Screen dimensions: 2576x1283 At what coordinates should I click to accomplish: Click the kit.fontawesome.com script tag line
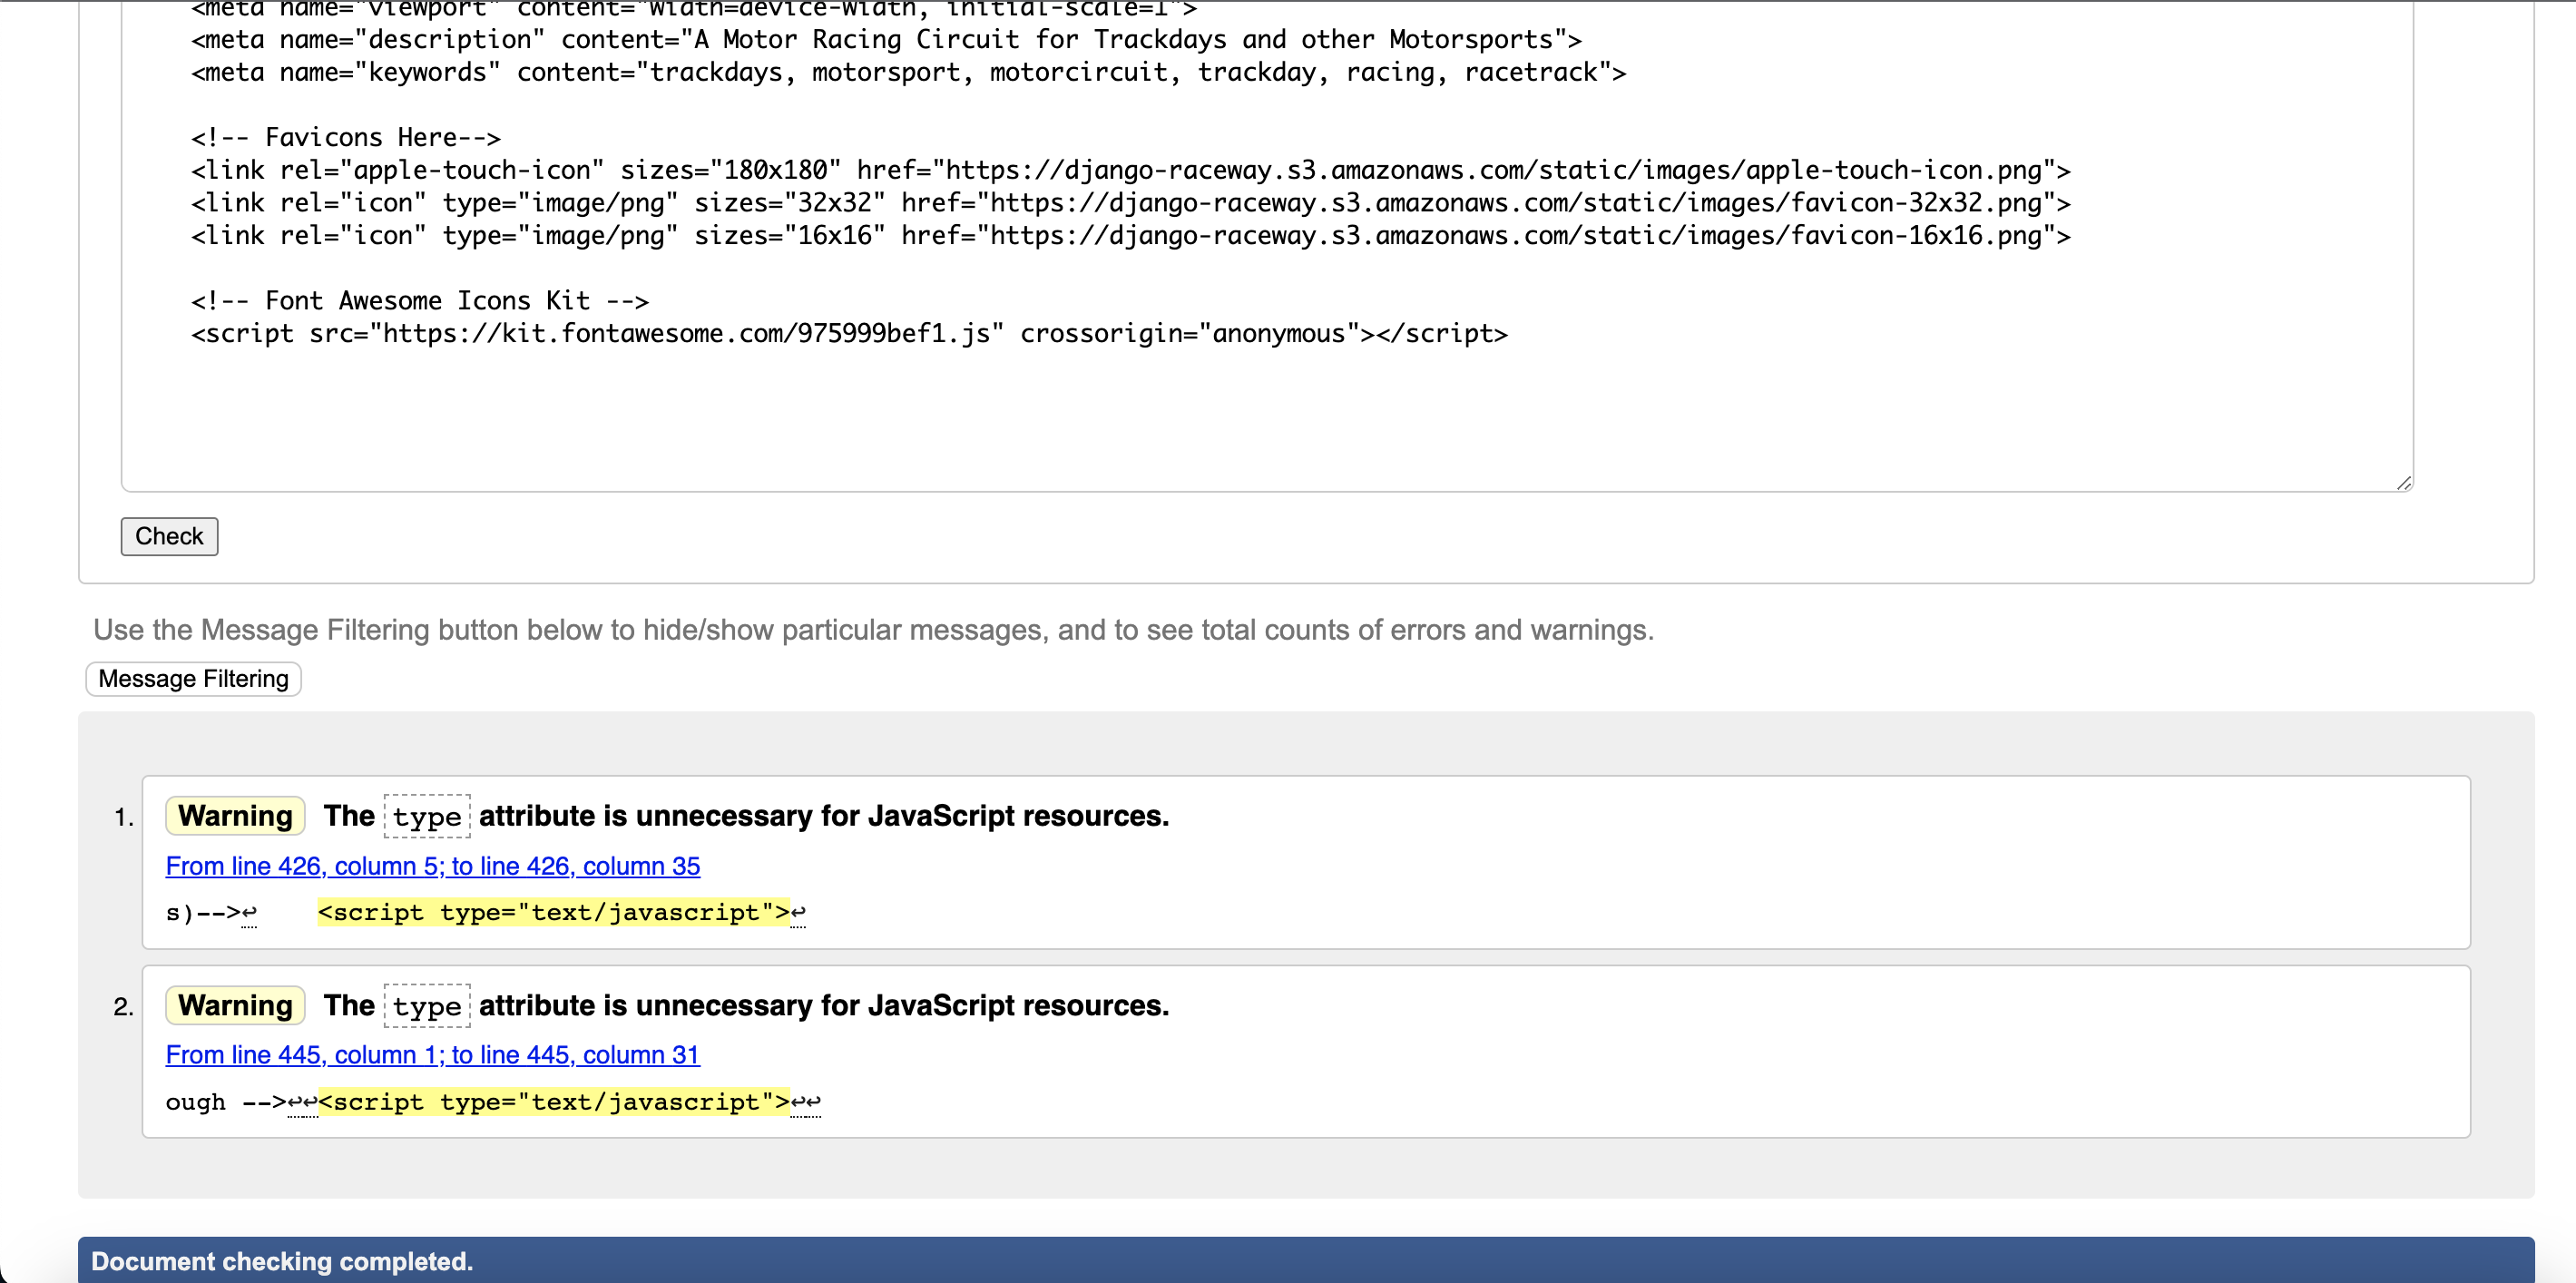(849, 334)
